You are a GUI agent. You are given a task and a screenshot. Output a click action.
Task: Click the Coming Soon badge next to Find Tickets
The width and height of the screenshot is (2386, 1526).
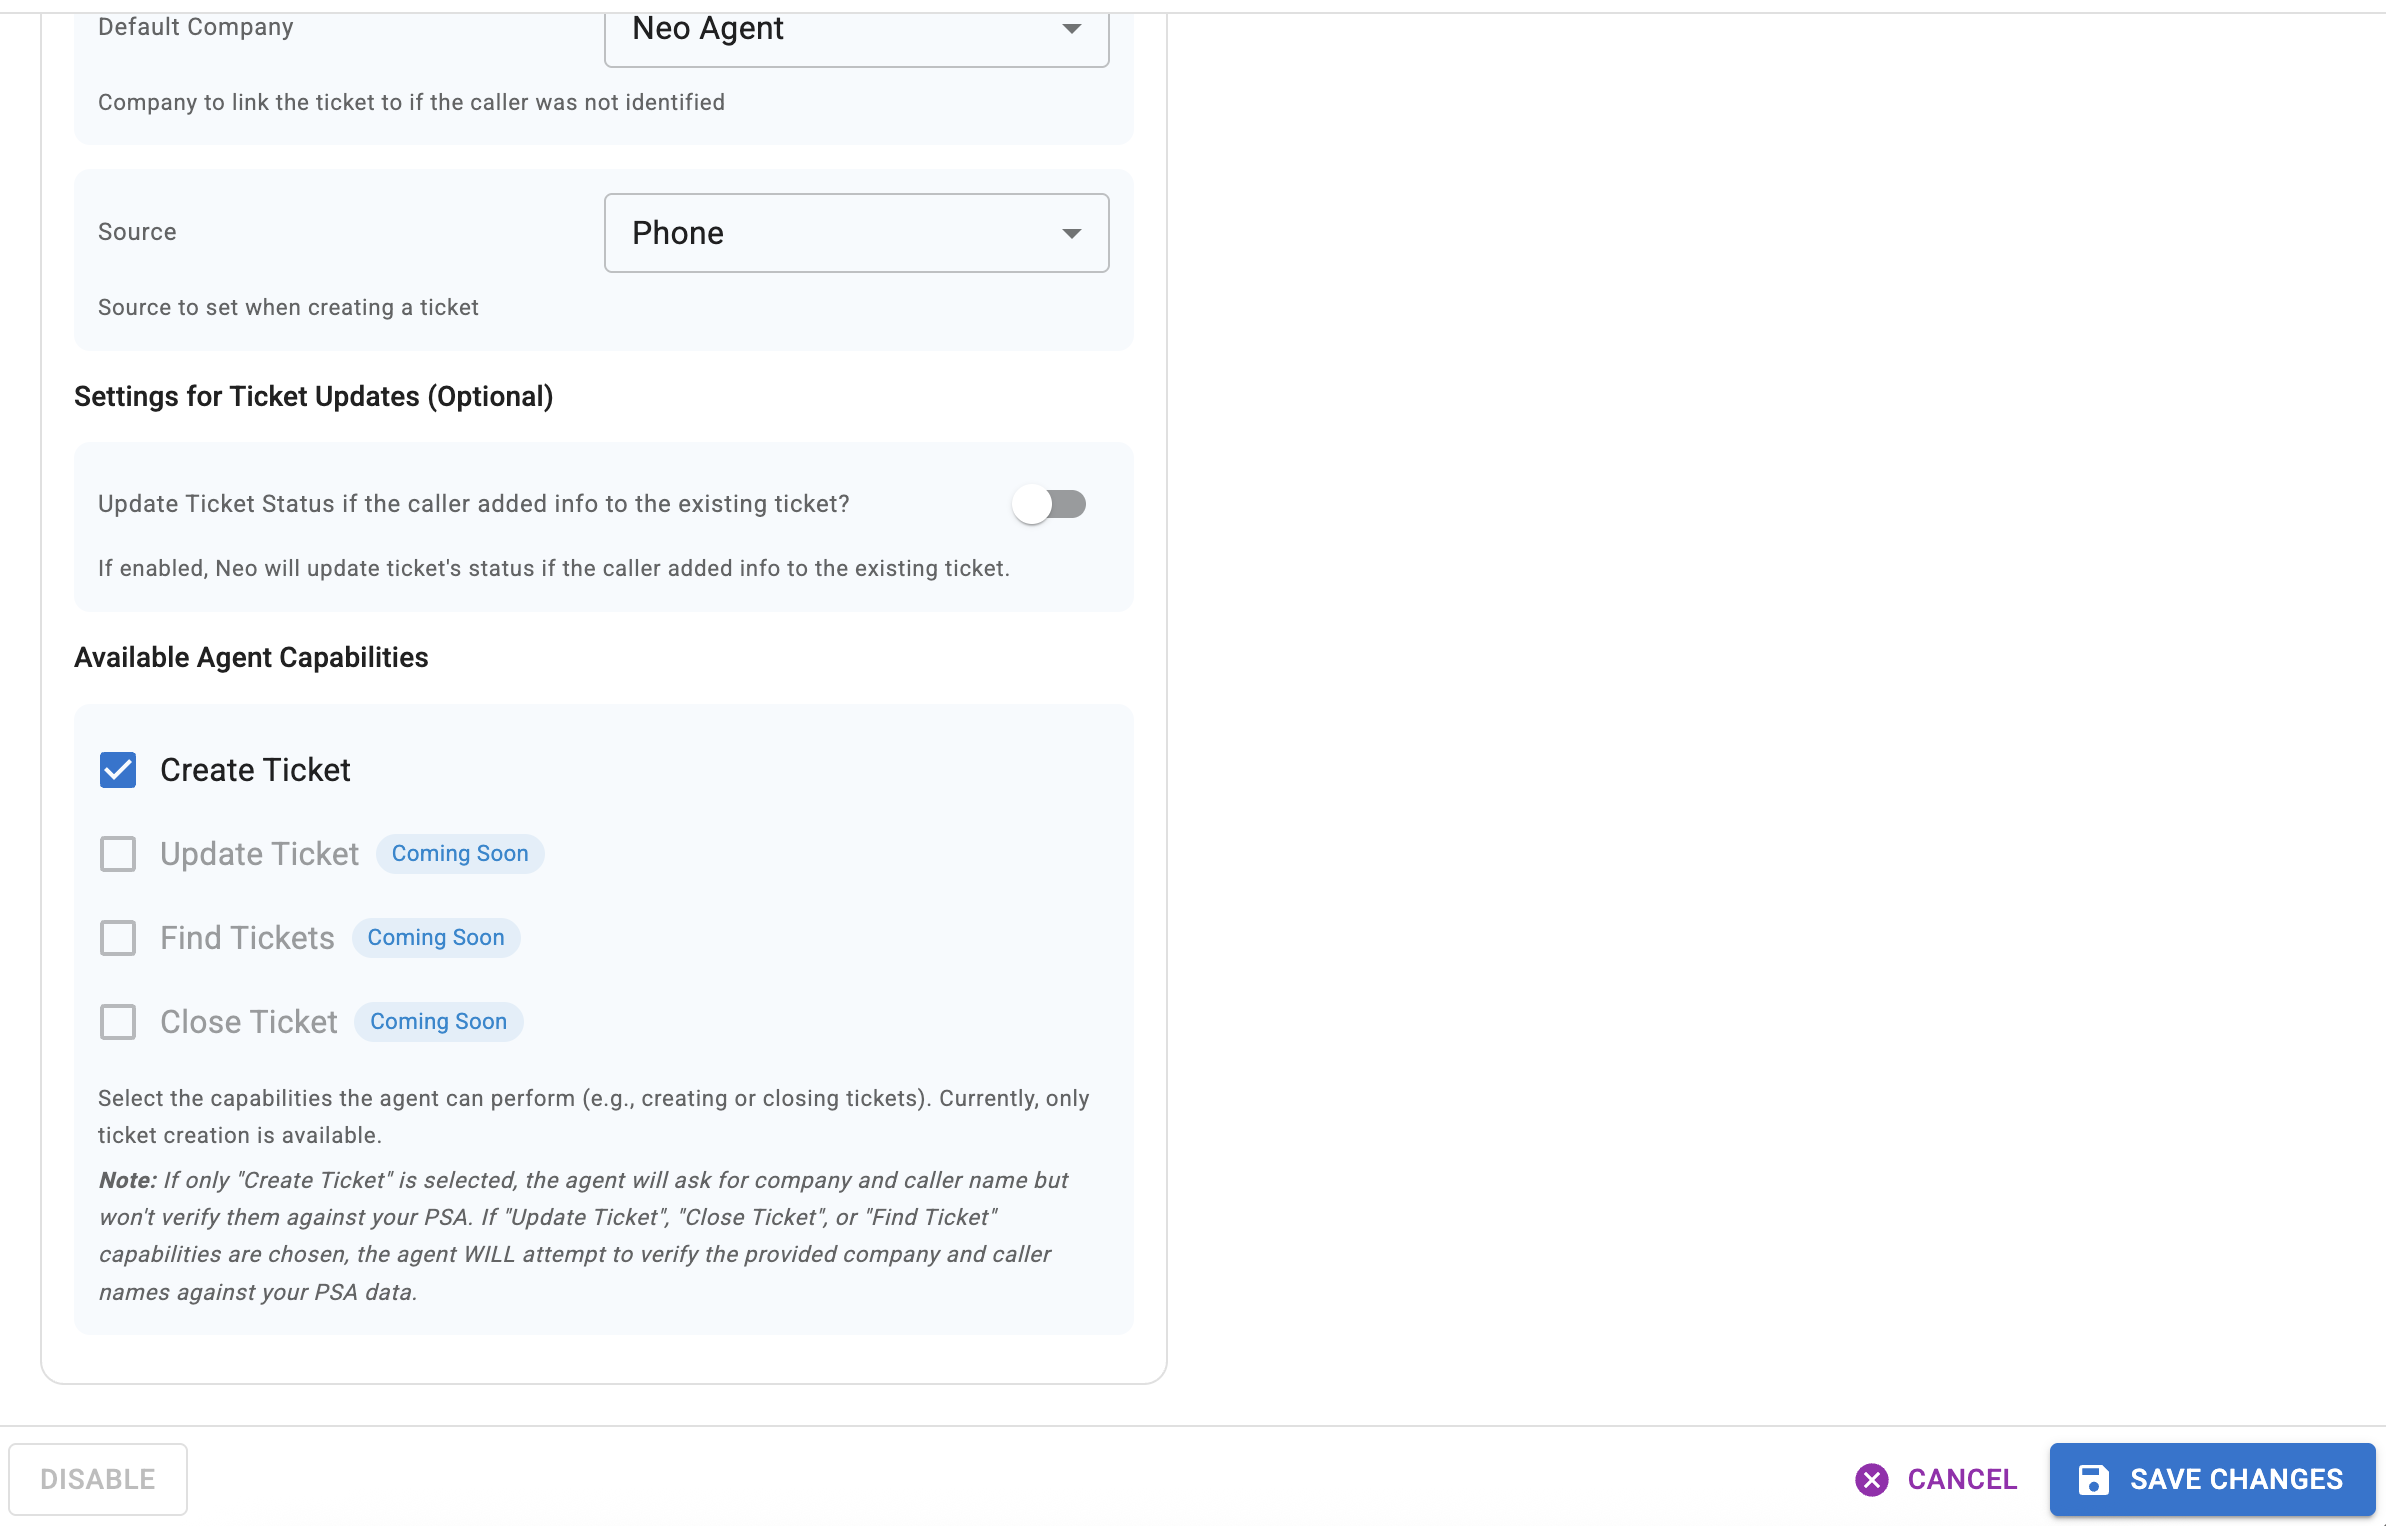click(436, 938)
